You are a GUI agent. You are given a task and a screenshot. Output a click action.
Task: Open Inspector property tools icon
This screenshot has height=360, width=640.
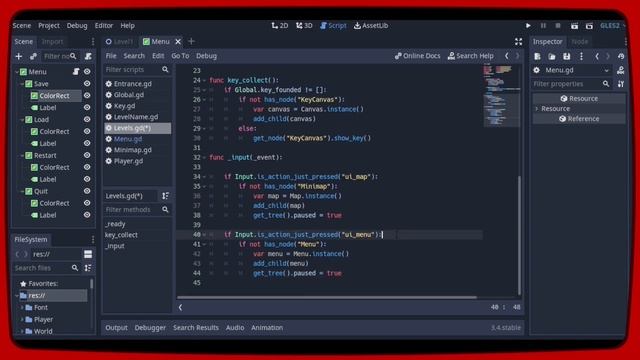(x=621, y=84)
